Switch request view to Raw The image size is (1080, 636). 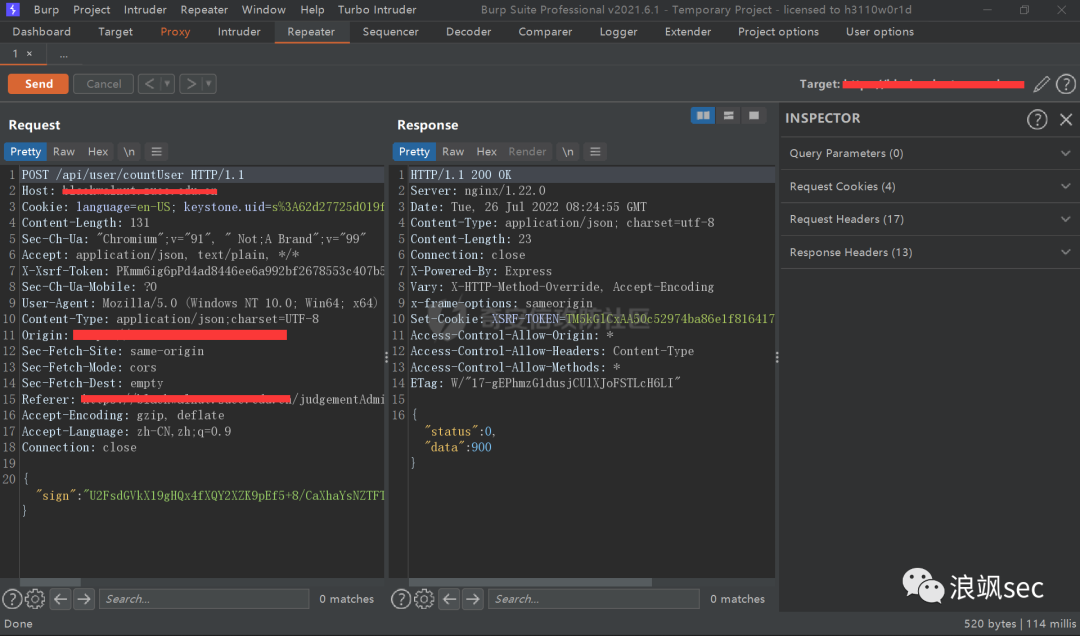tap(64, 152)
